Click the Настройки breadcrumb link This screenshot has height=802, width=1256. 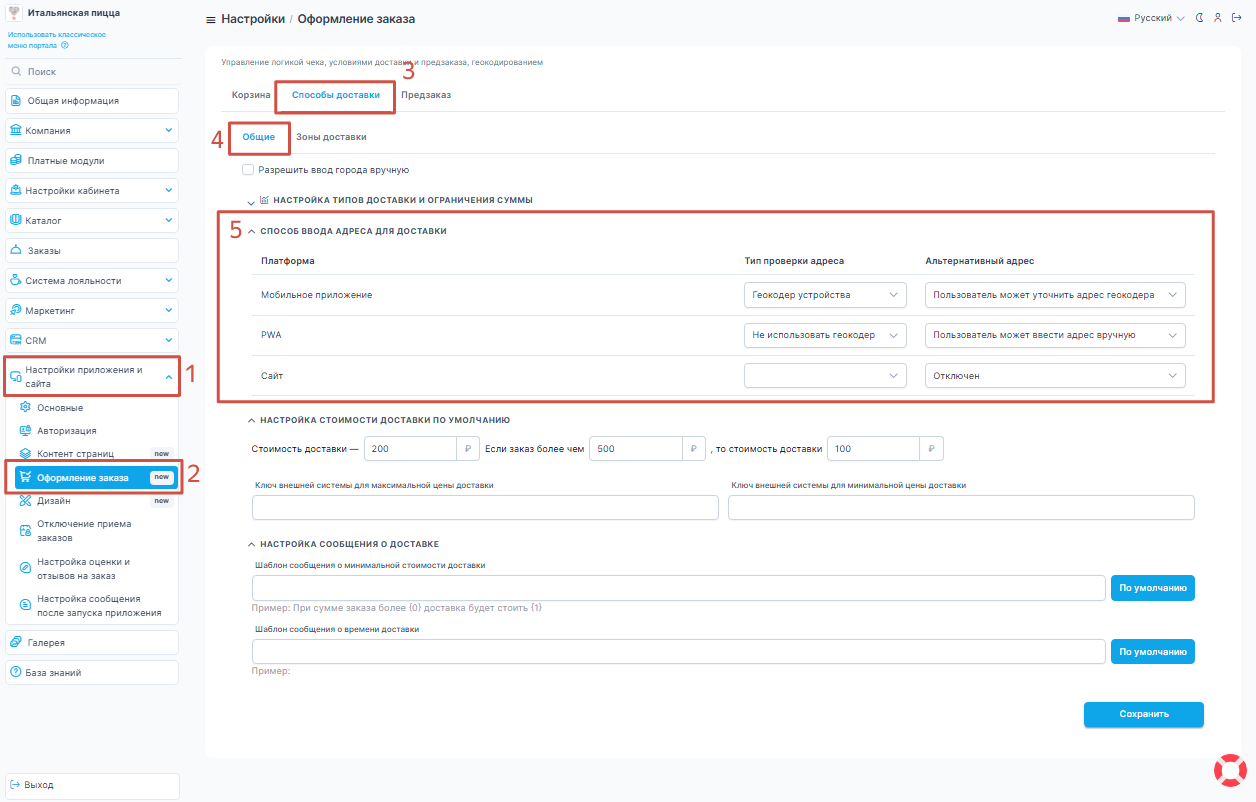coord(252,19)
